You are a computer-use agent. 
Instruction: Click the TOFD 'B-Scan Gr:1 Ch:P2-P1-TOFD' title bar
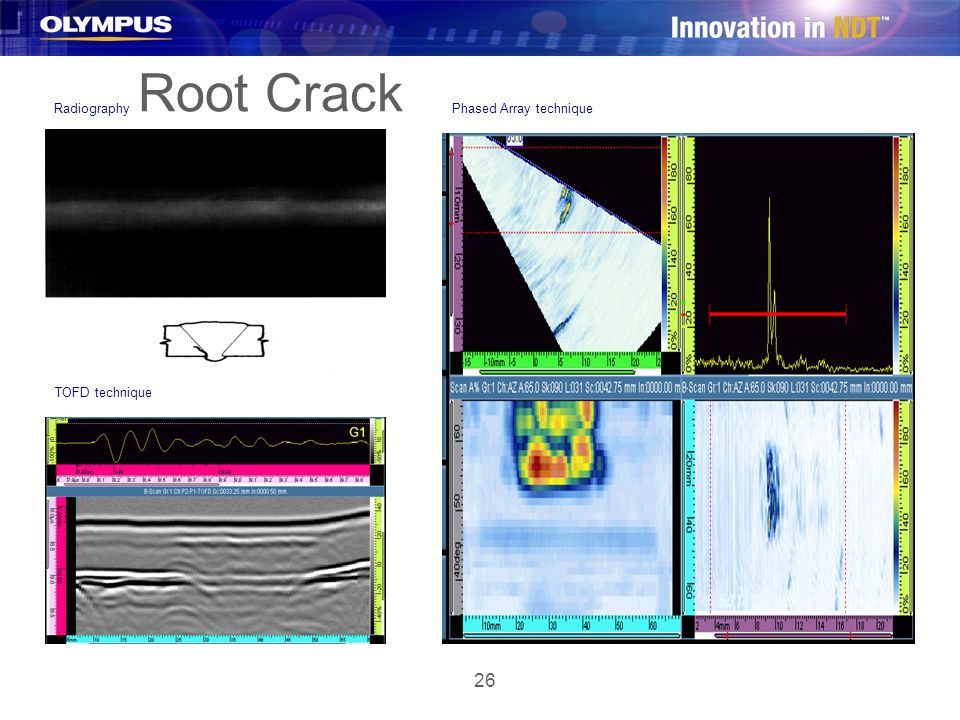click(x=215, y=491)
